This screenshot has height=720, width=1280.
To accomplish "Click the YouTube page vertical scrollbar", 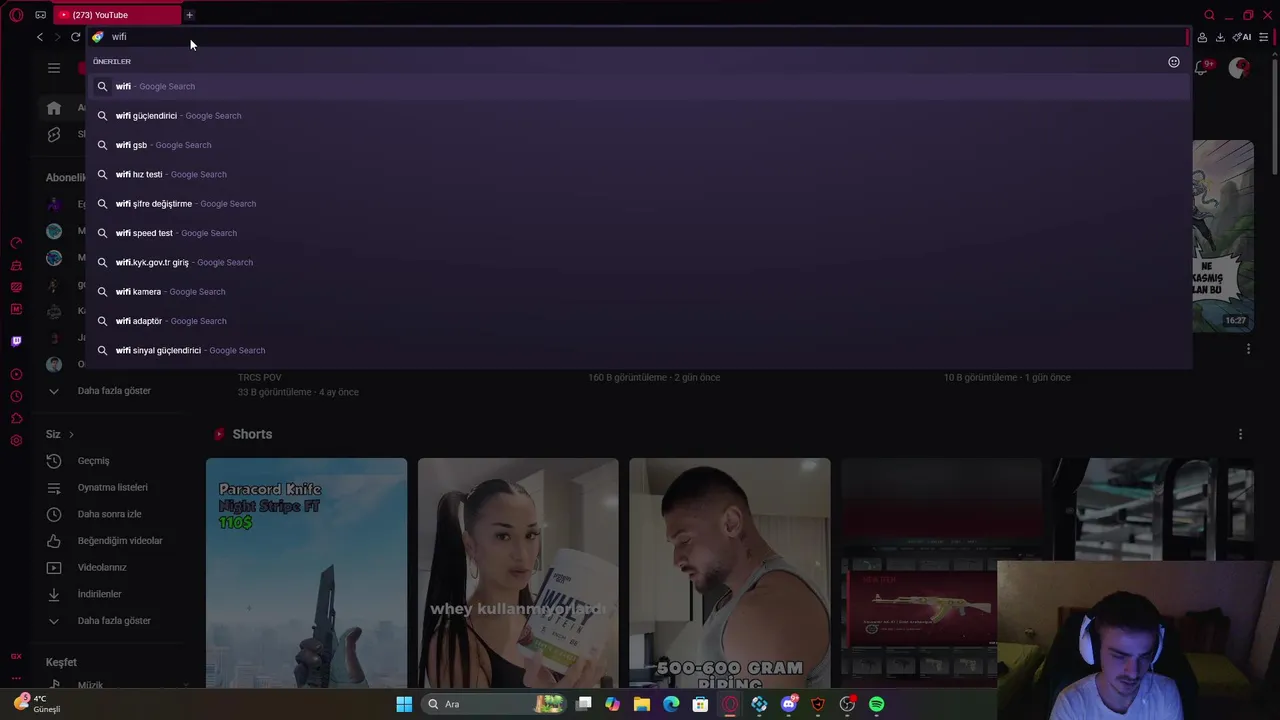I will point(1274,115).
